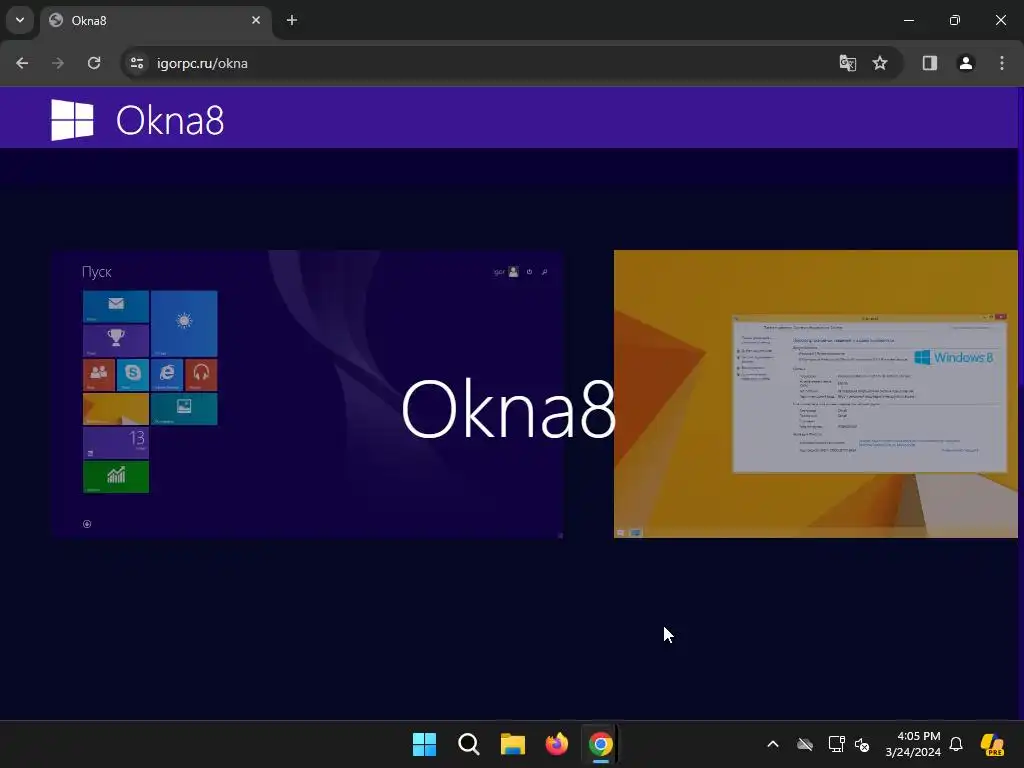
Task: Click the large Okna8 slide caption
Action: tap(508, 410)
